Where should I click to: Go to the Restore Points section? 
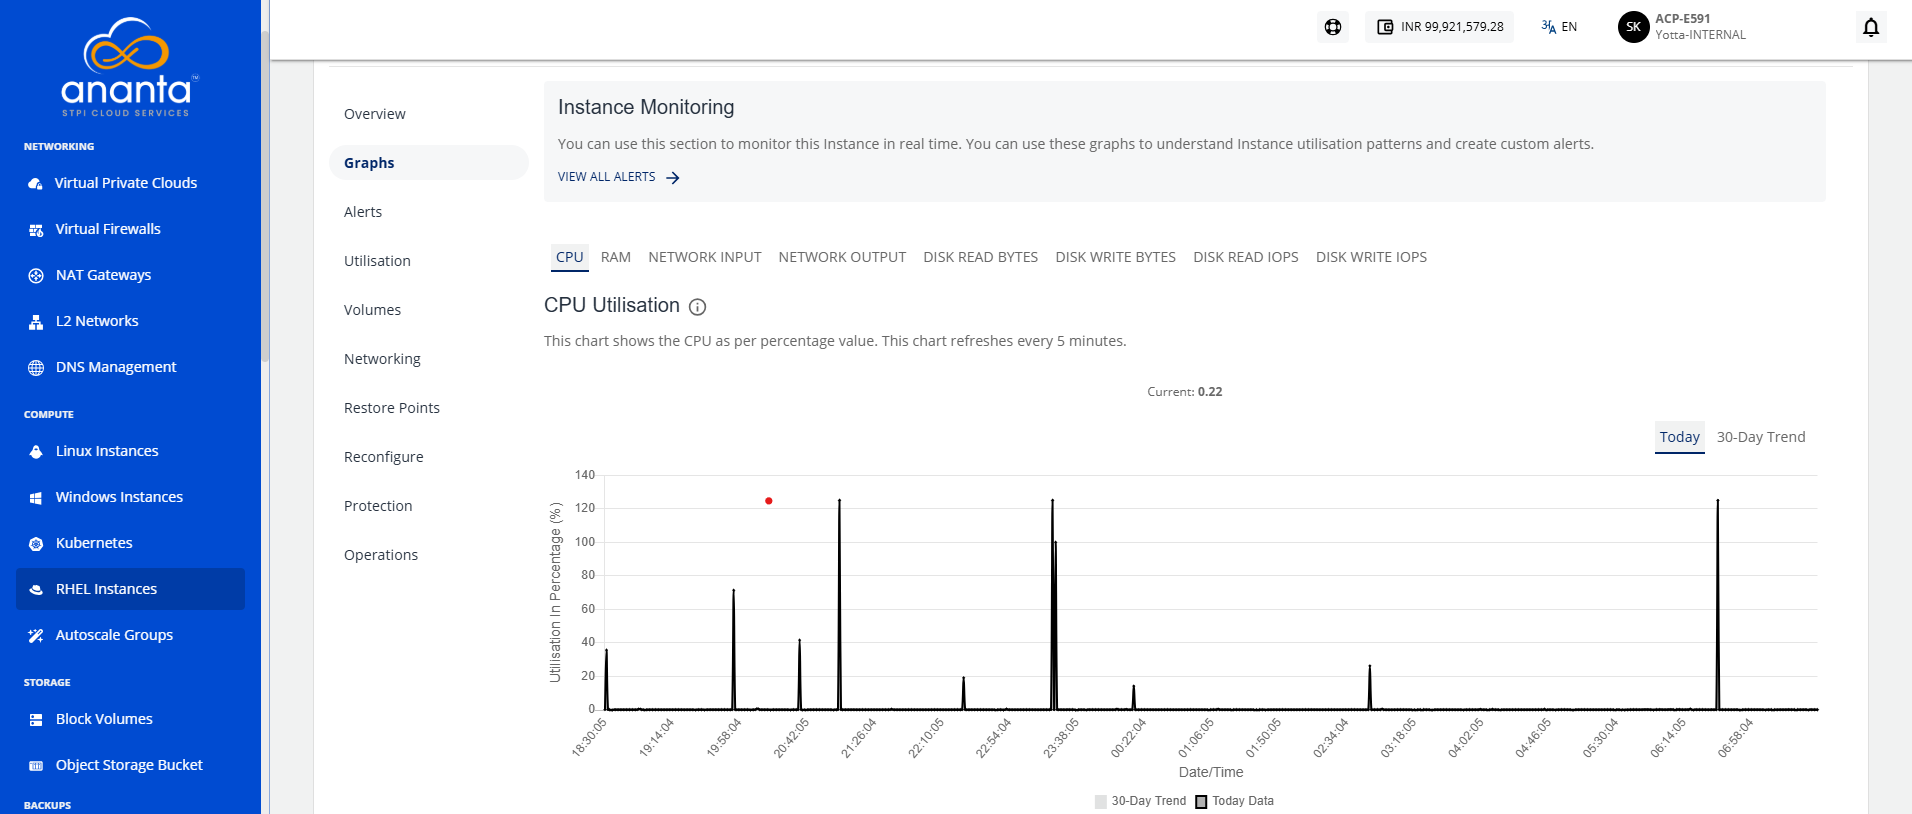392,408
